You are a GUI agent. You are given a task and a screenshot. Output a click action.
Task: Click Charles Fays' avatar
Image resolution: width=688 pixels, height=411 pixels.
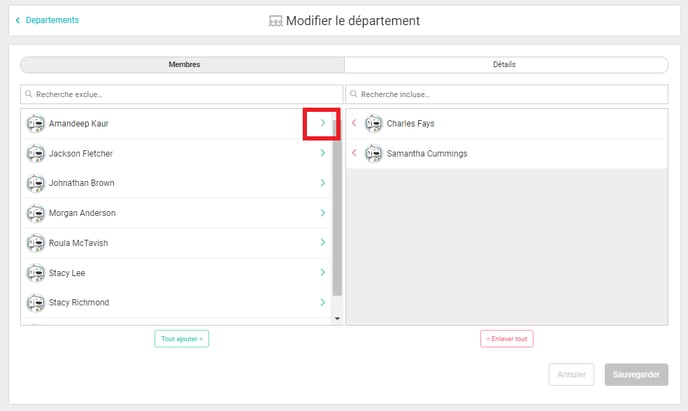pyautogui.click(x=374, y=124)
